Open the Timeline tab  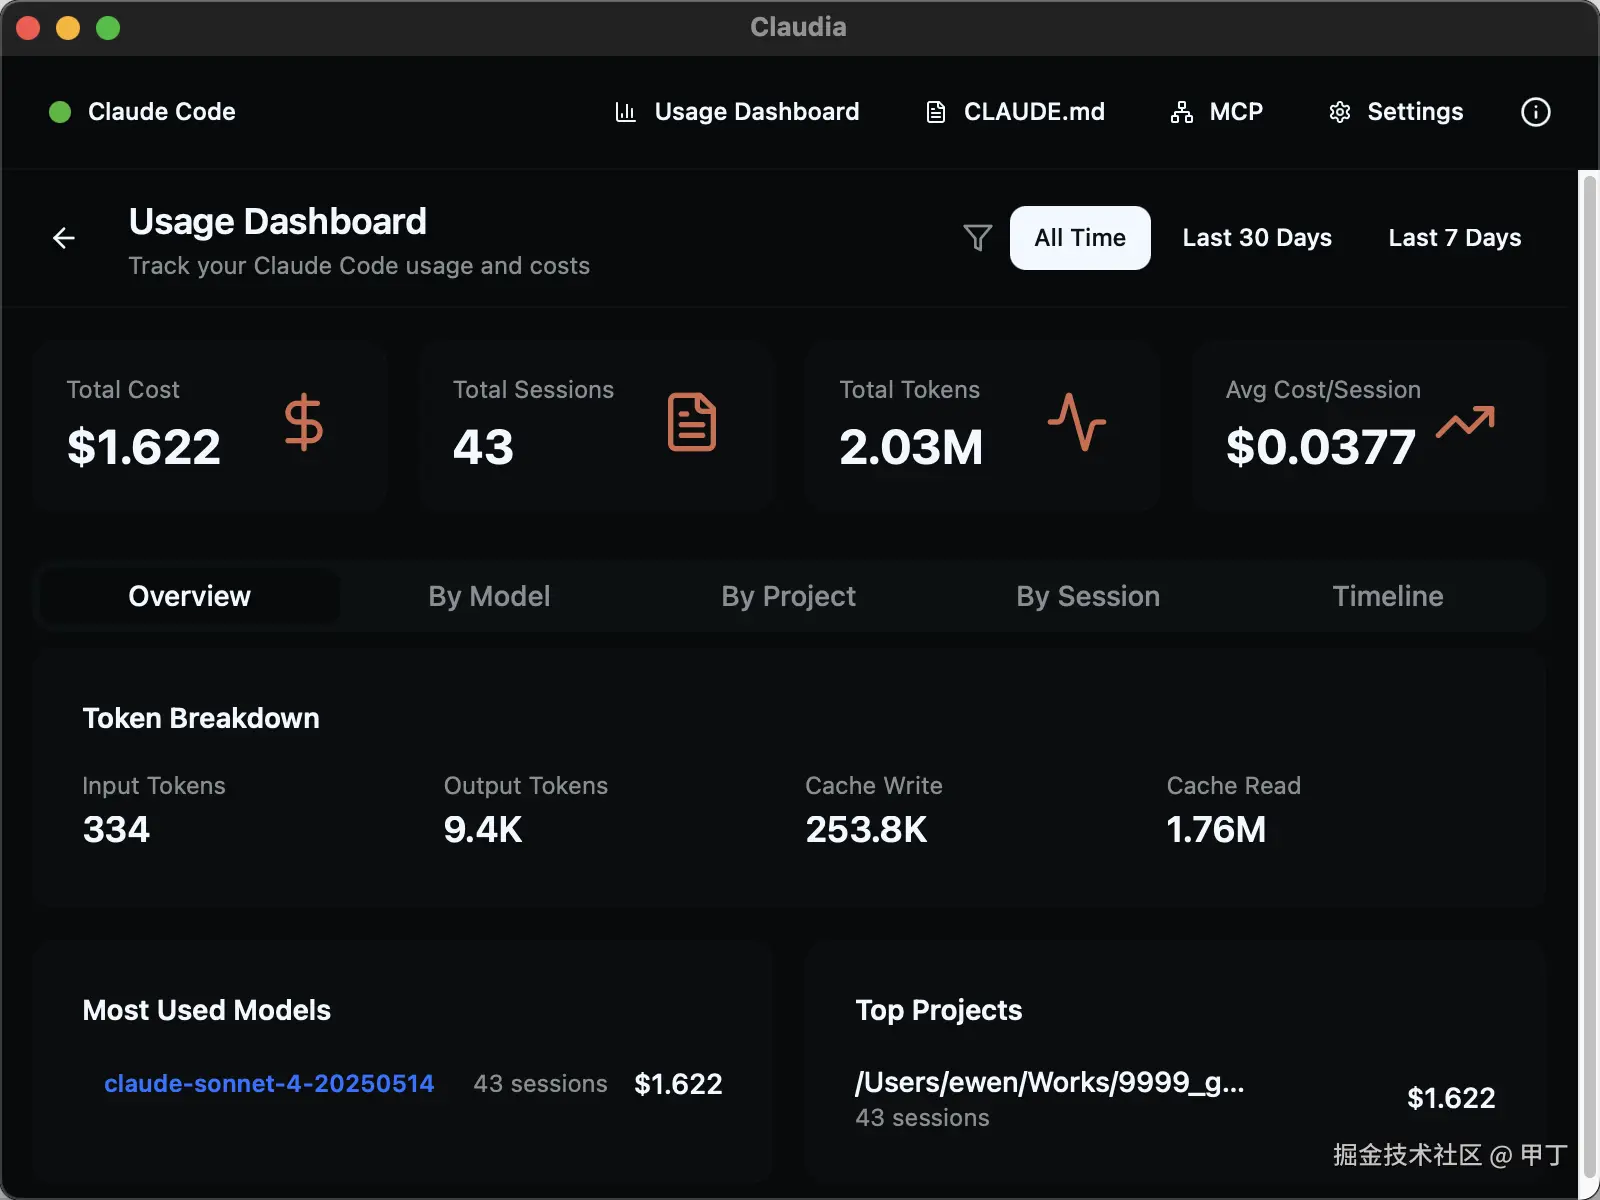[1388, 596]
